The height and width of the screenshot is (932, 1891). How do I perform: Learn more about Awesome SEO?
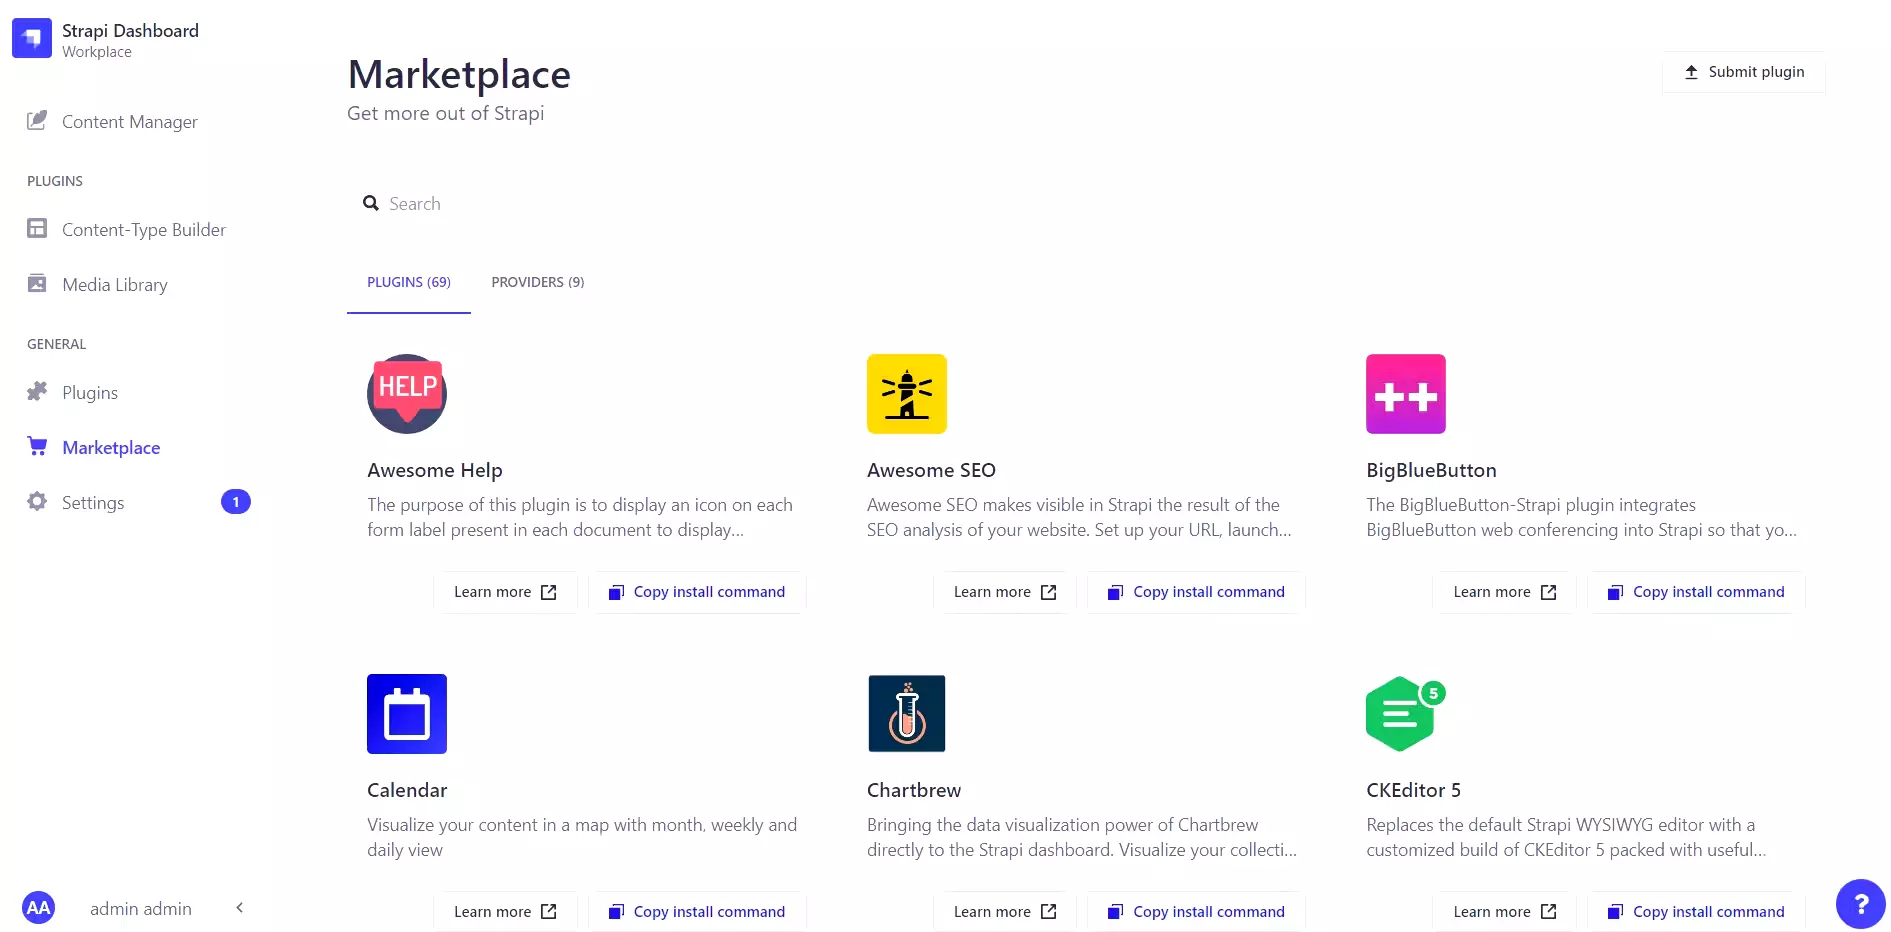click(1004, 591)
